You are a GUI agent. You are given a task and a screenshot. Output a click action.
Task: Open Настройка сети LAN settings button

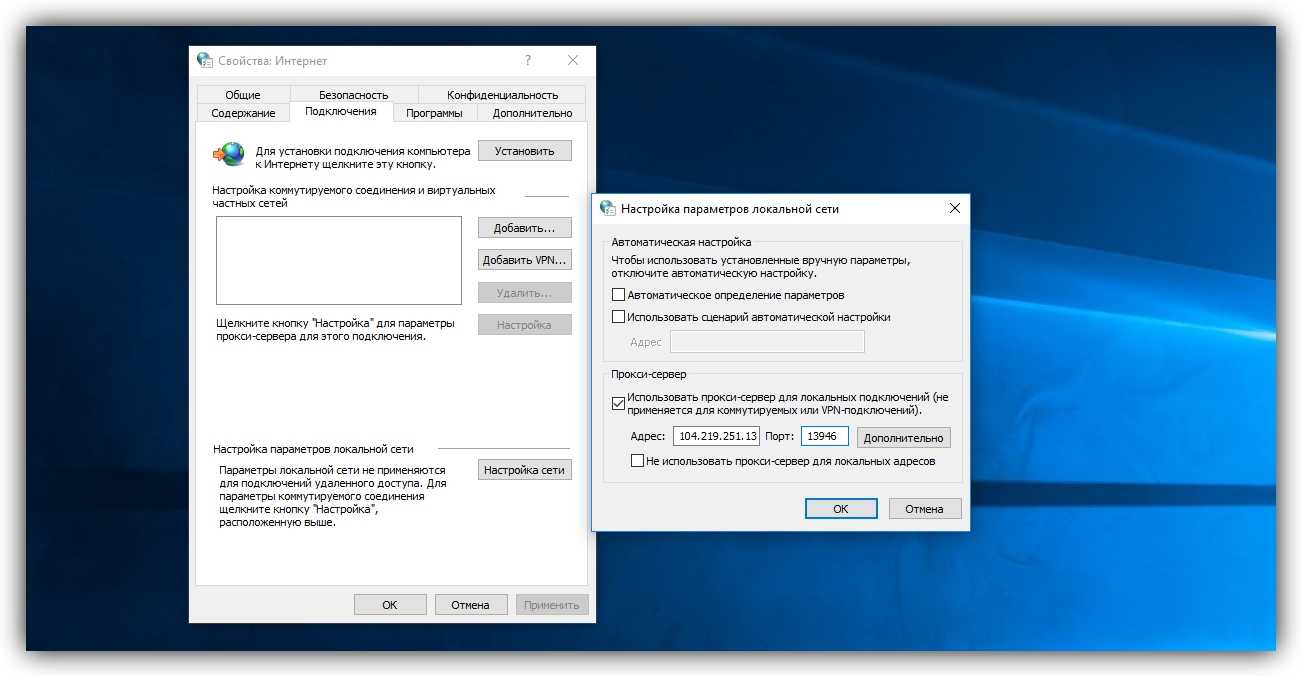click(524, 470)
